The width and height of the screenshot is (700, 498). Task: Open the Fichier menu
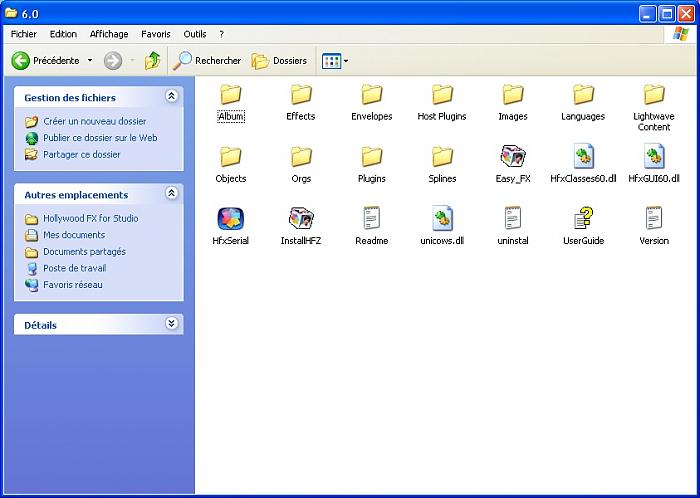24,34
